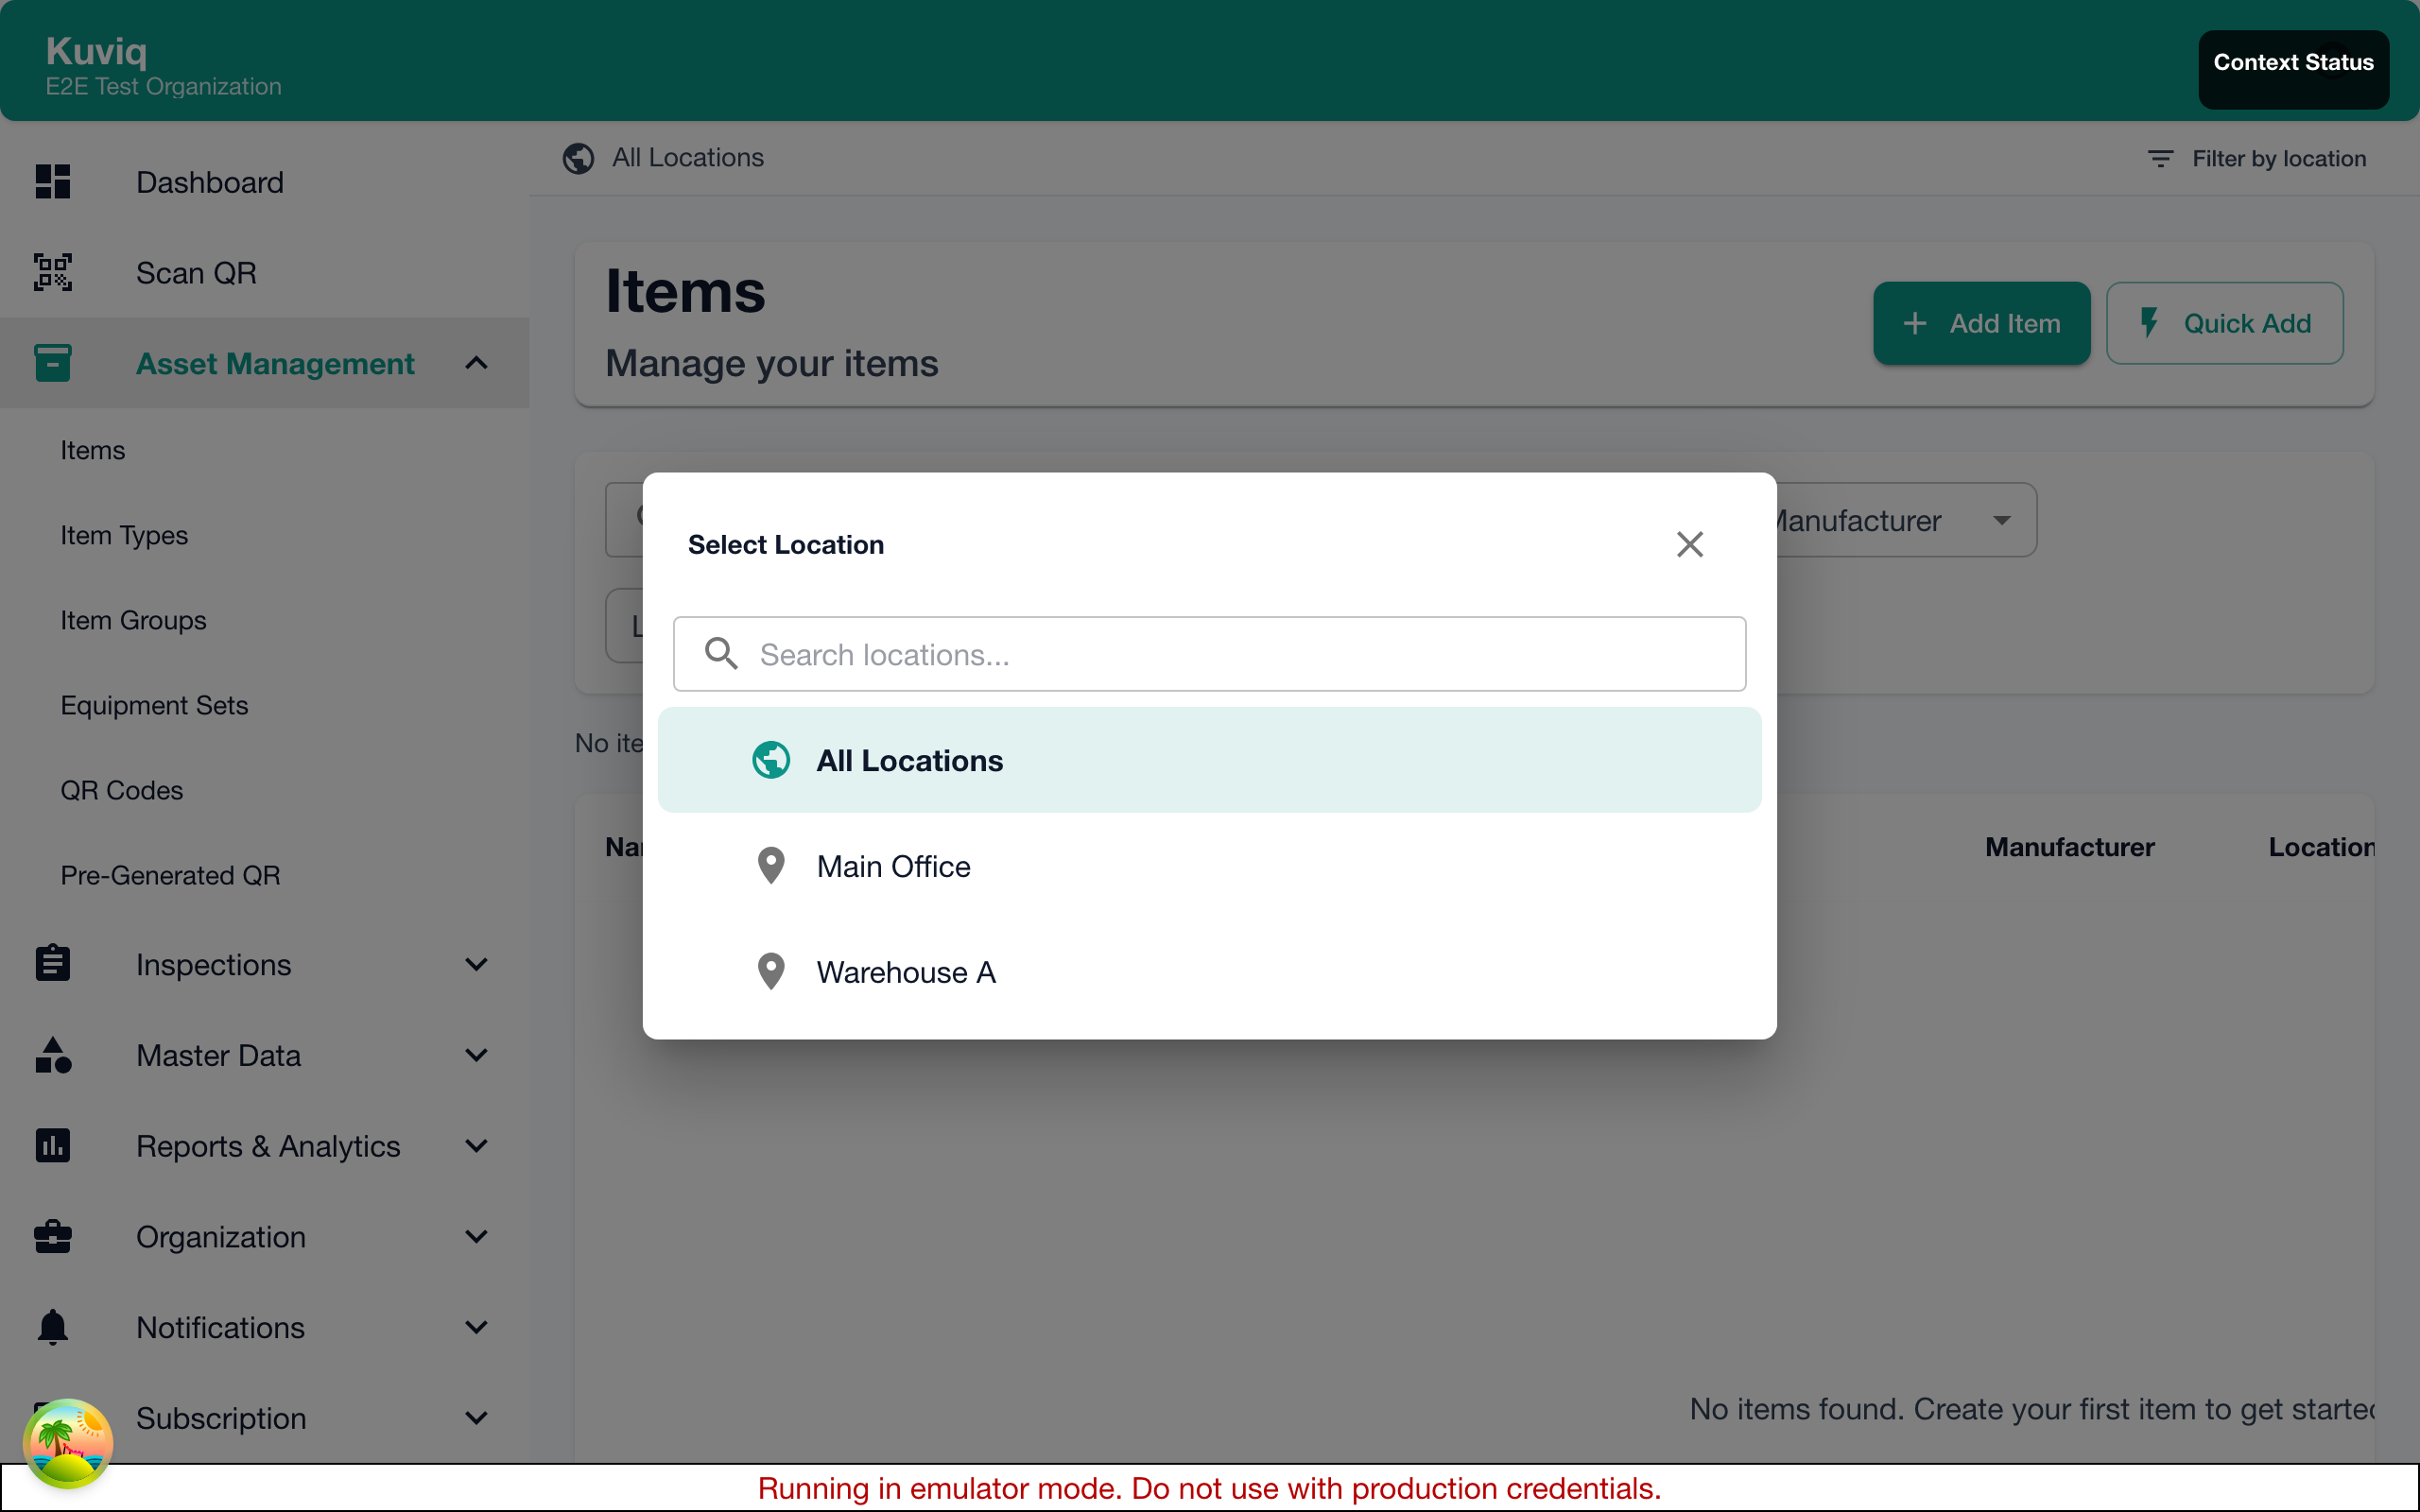
Task: Navigate to Pre-Generated QR page
Action: (169, 875)
